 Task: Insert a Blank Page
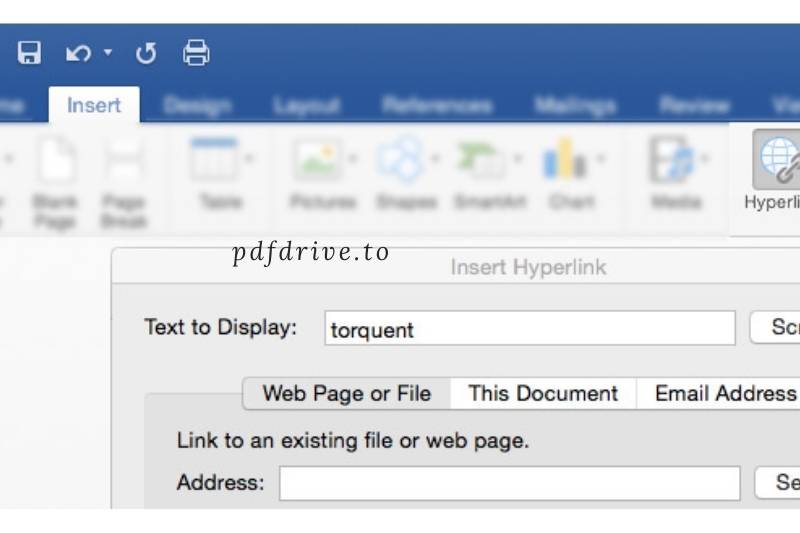coord(55,183)
